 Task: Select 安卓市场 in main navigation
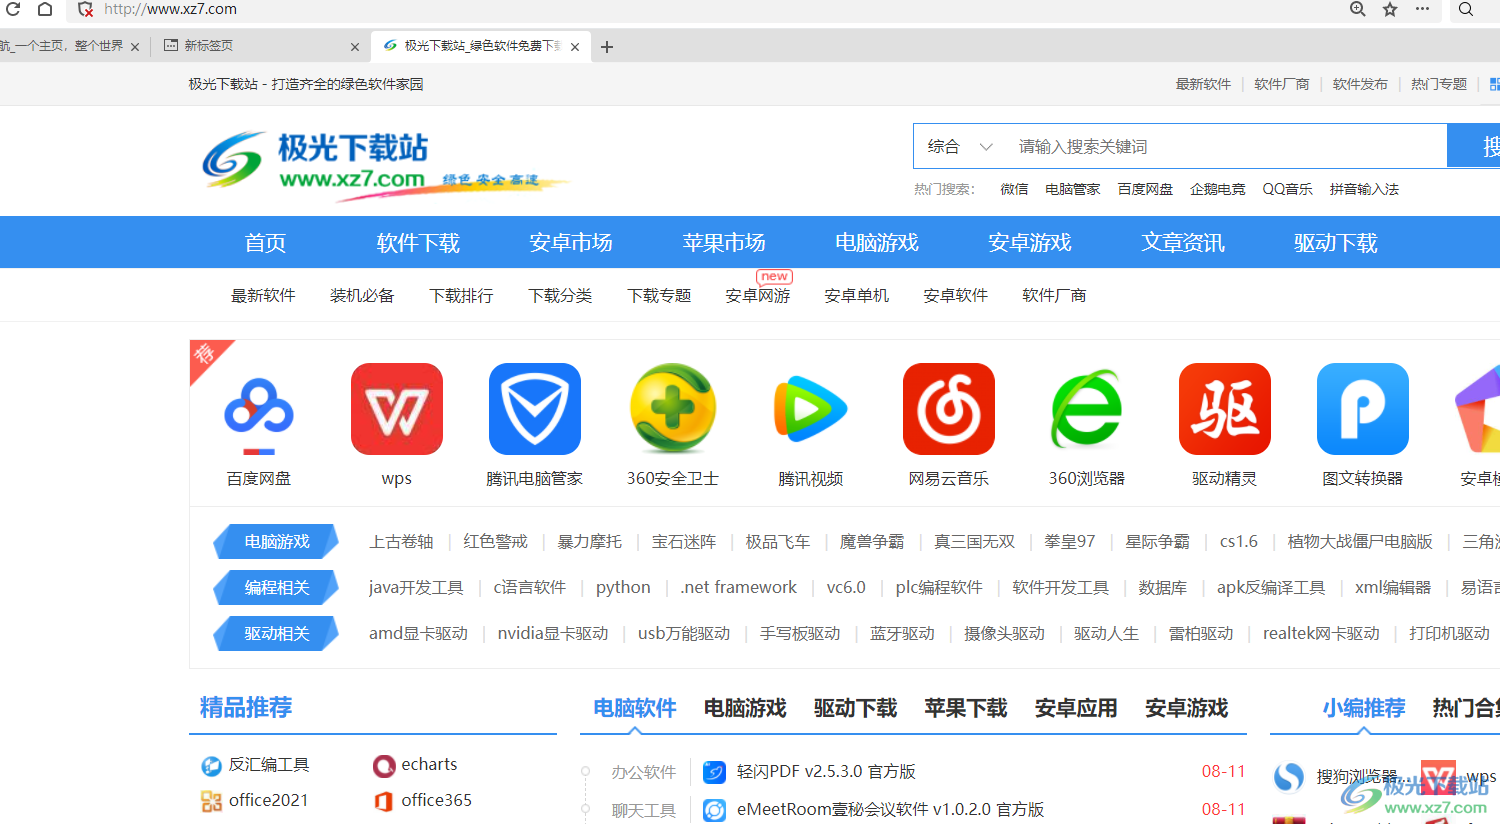[571, 243]
